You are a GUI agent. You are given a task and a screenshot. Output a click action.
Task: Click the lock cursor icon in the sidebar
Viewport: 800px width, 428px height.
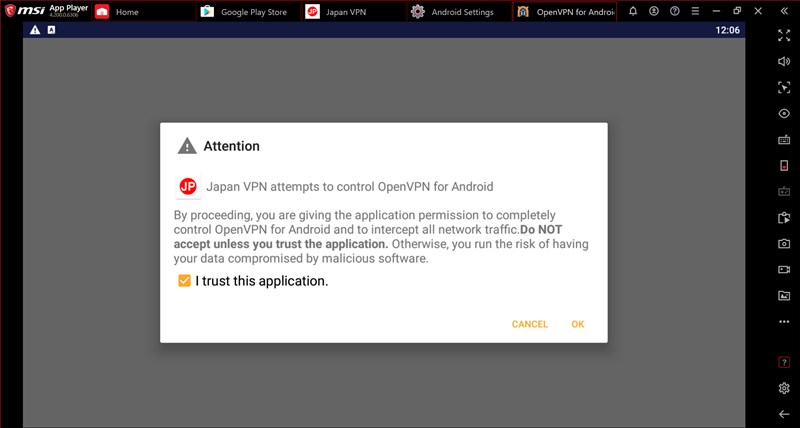coord(784,87)
